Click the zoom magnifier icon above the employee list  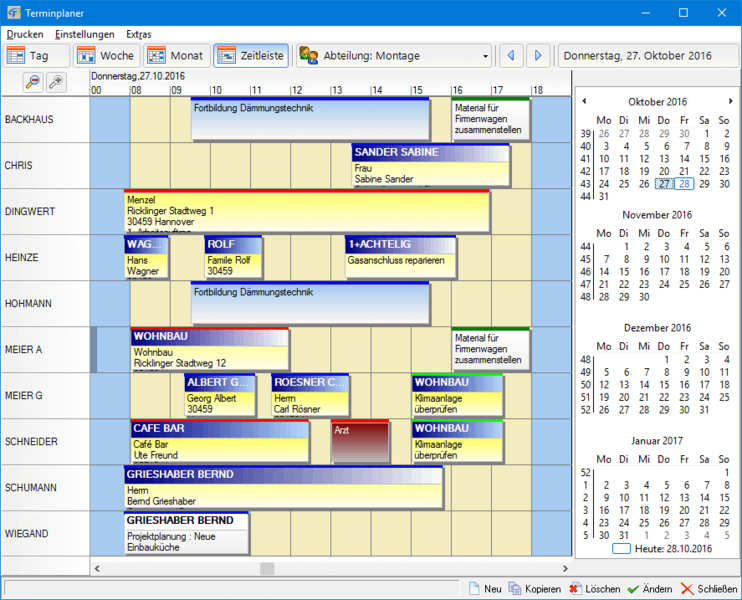33,82
